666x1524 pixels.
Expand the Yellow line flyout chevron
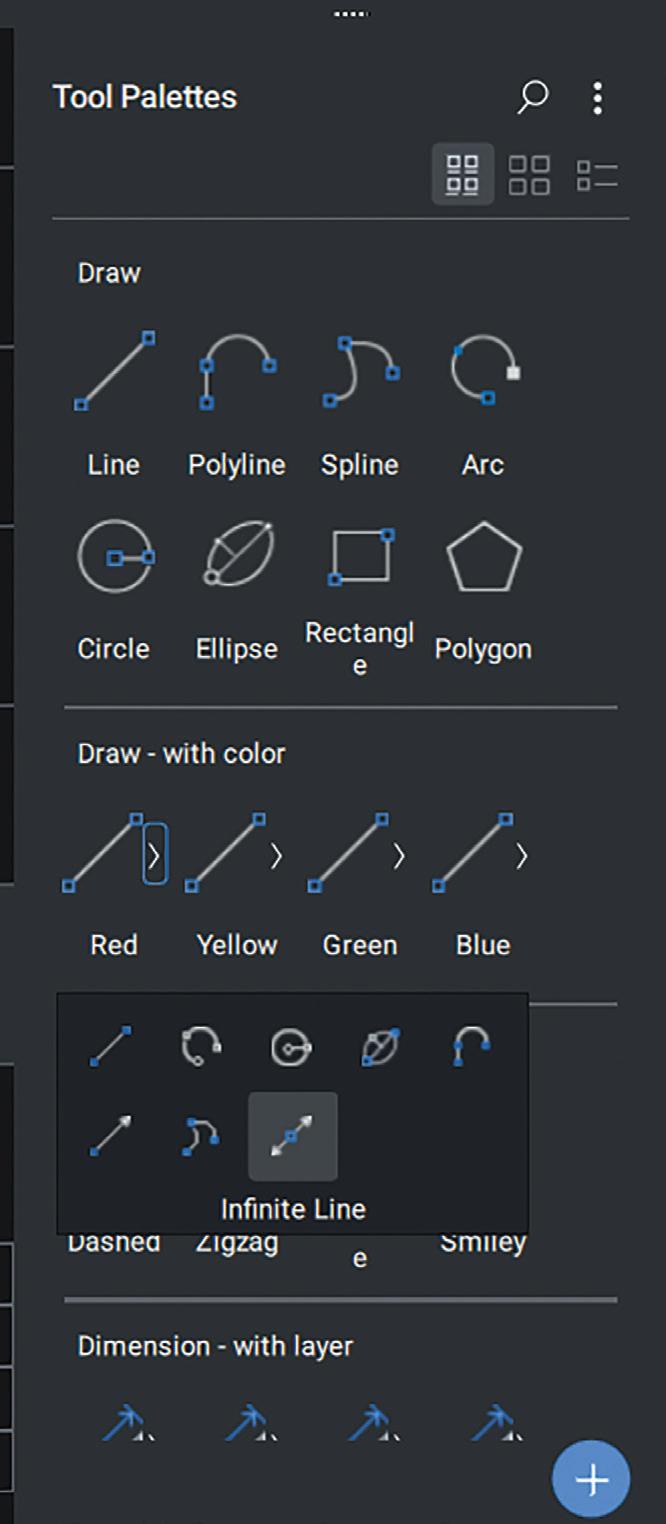coord(277,855)
